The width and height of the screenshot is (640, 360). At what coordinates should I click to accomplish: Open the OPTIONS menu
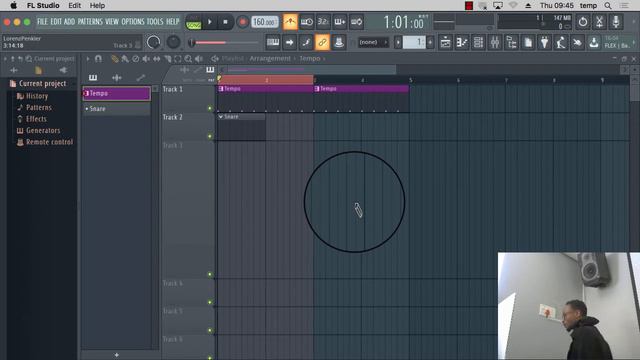[x=133, y=22]
